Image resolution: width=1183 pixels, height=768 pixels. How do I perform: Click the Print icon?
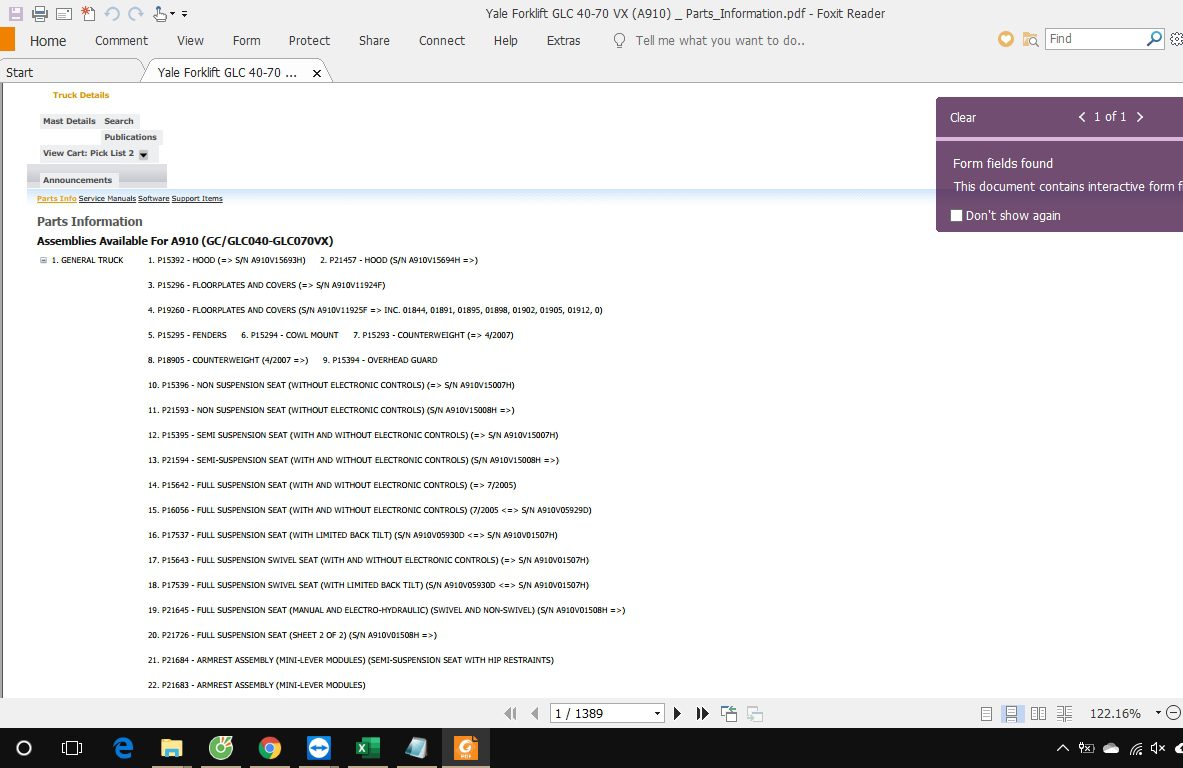pos(40,13)
